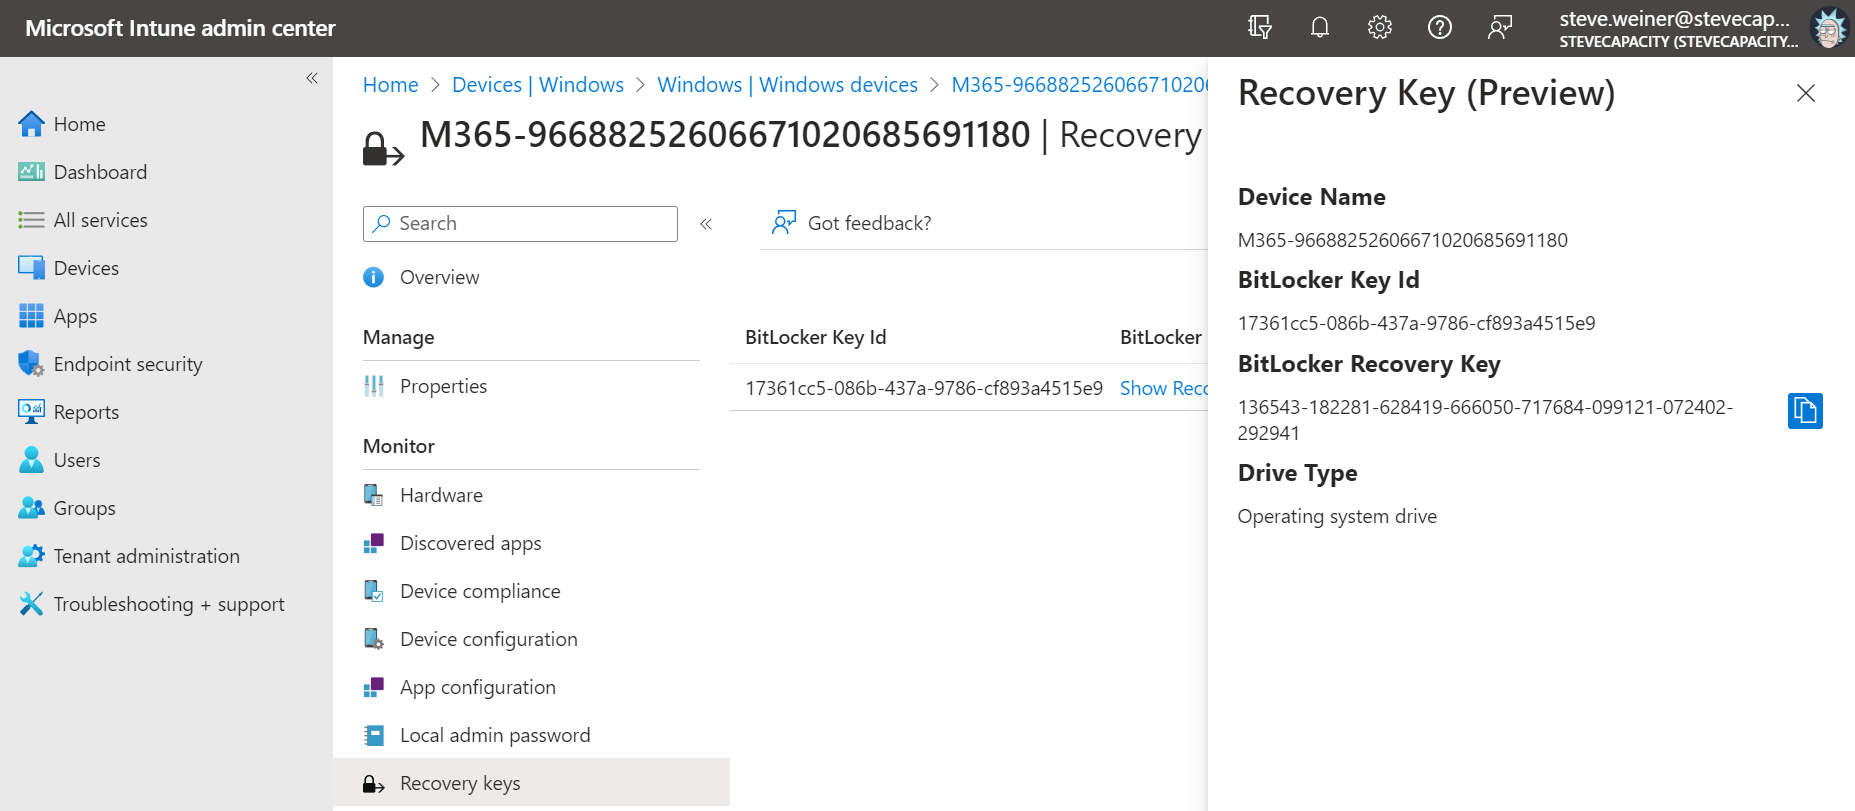The width and height of the screenshot is (1855, 811).
Task: Click Hardware icon in Monitor section
Action: point(374,495)
